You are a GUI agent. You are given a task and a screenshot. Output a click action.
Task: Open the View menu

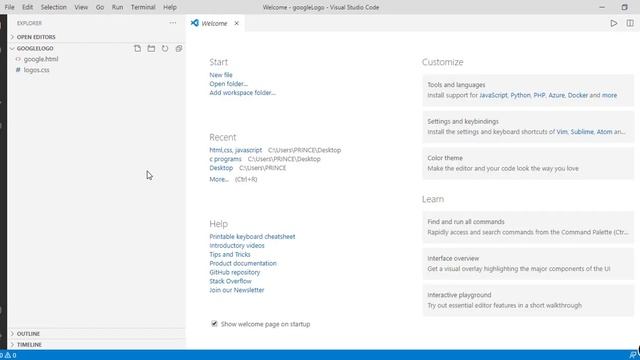click(x=81, y=7)
